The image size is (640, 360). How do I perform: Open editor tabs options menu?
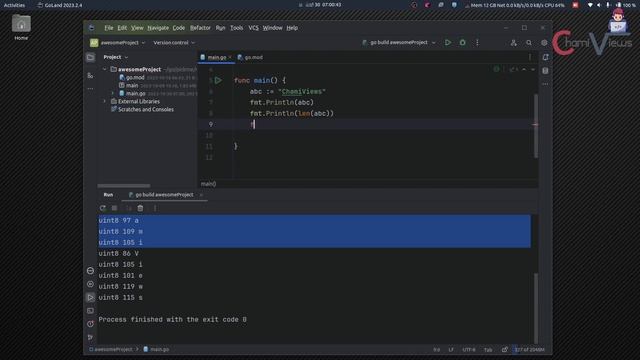pos(530,57)
